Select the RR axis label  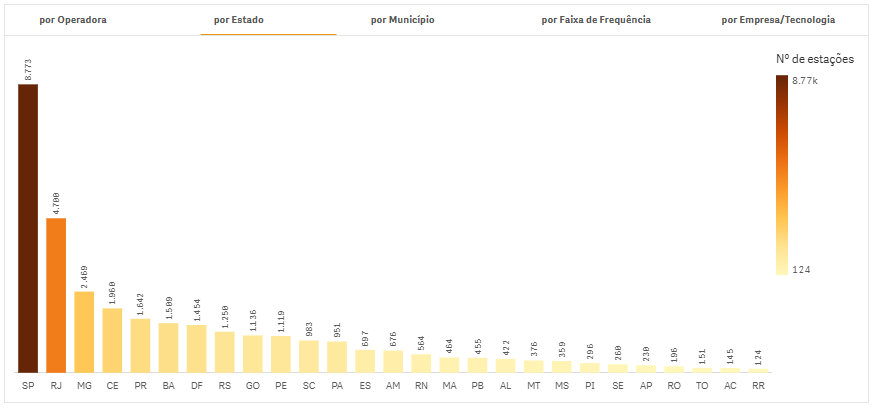click(758, 384)
